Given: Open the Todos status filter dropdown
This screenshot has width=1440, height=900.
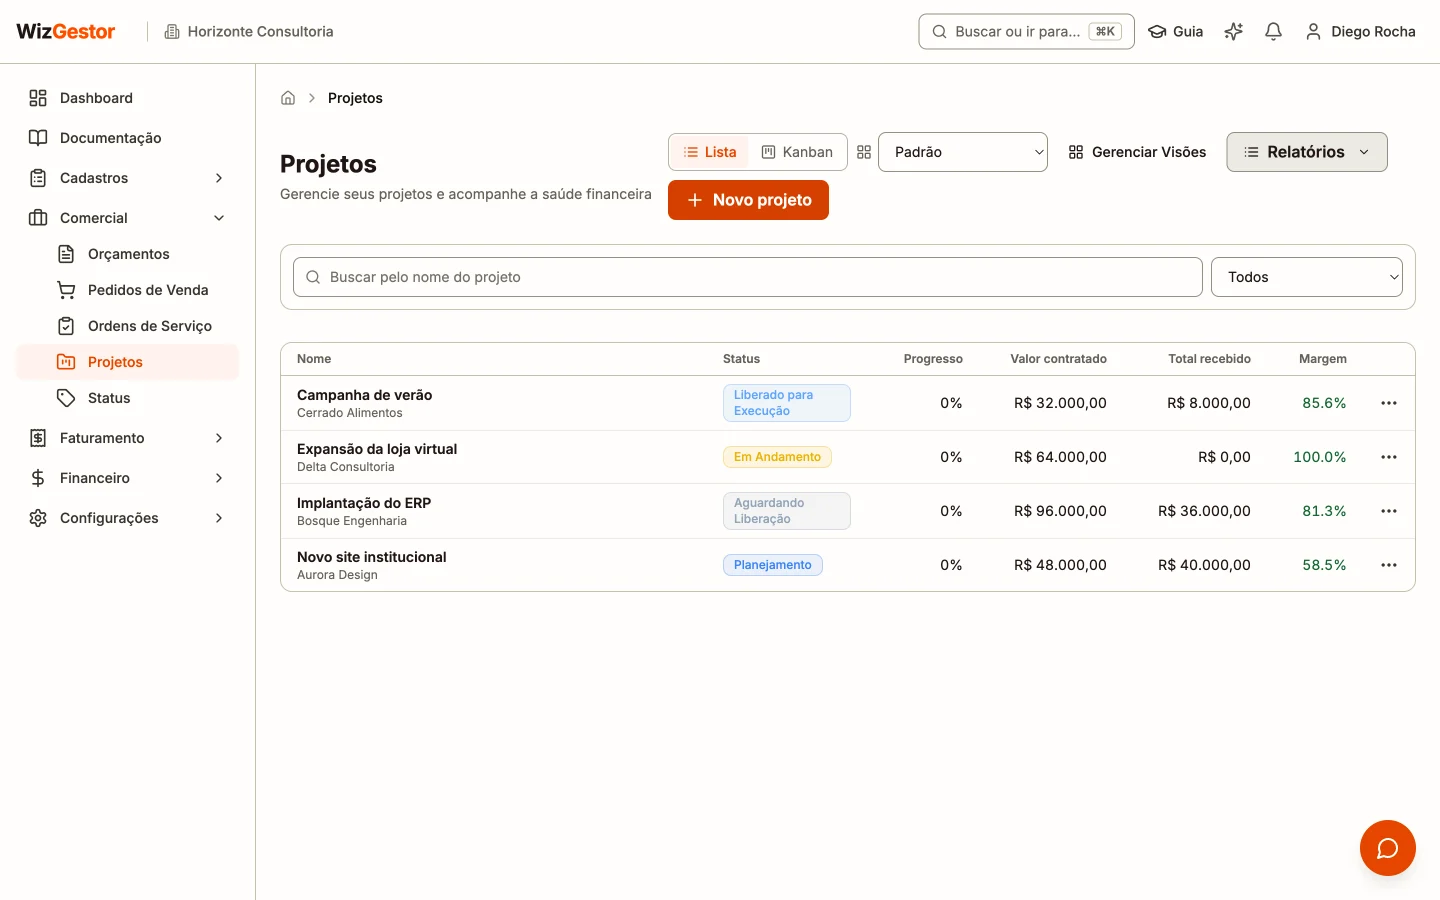Looking at the screenshot, I should 1307,277.
